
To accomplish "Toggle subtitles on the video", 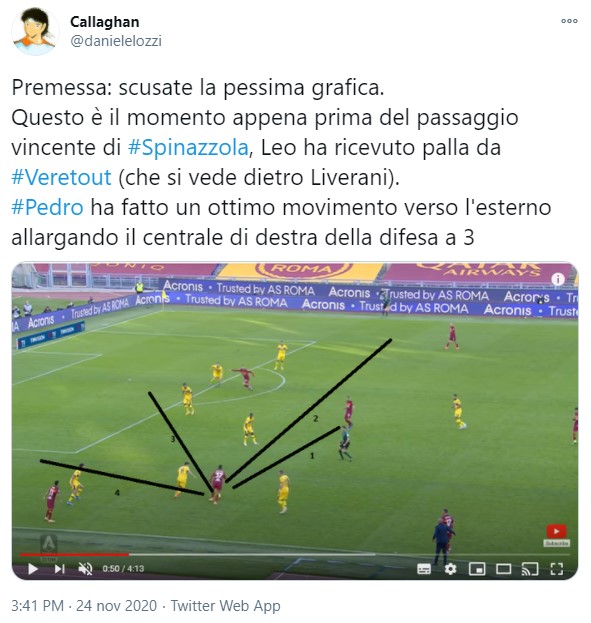I will point(424,569).
